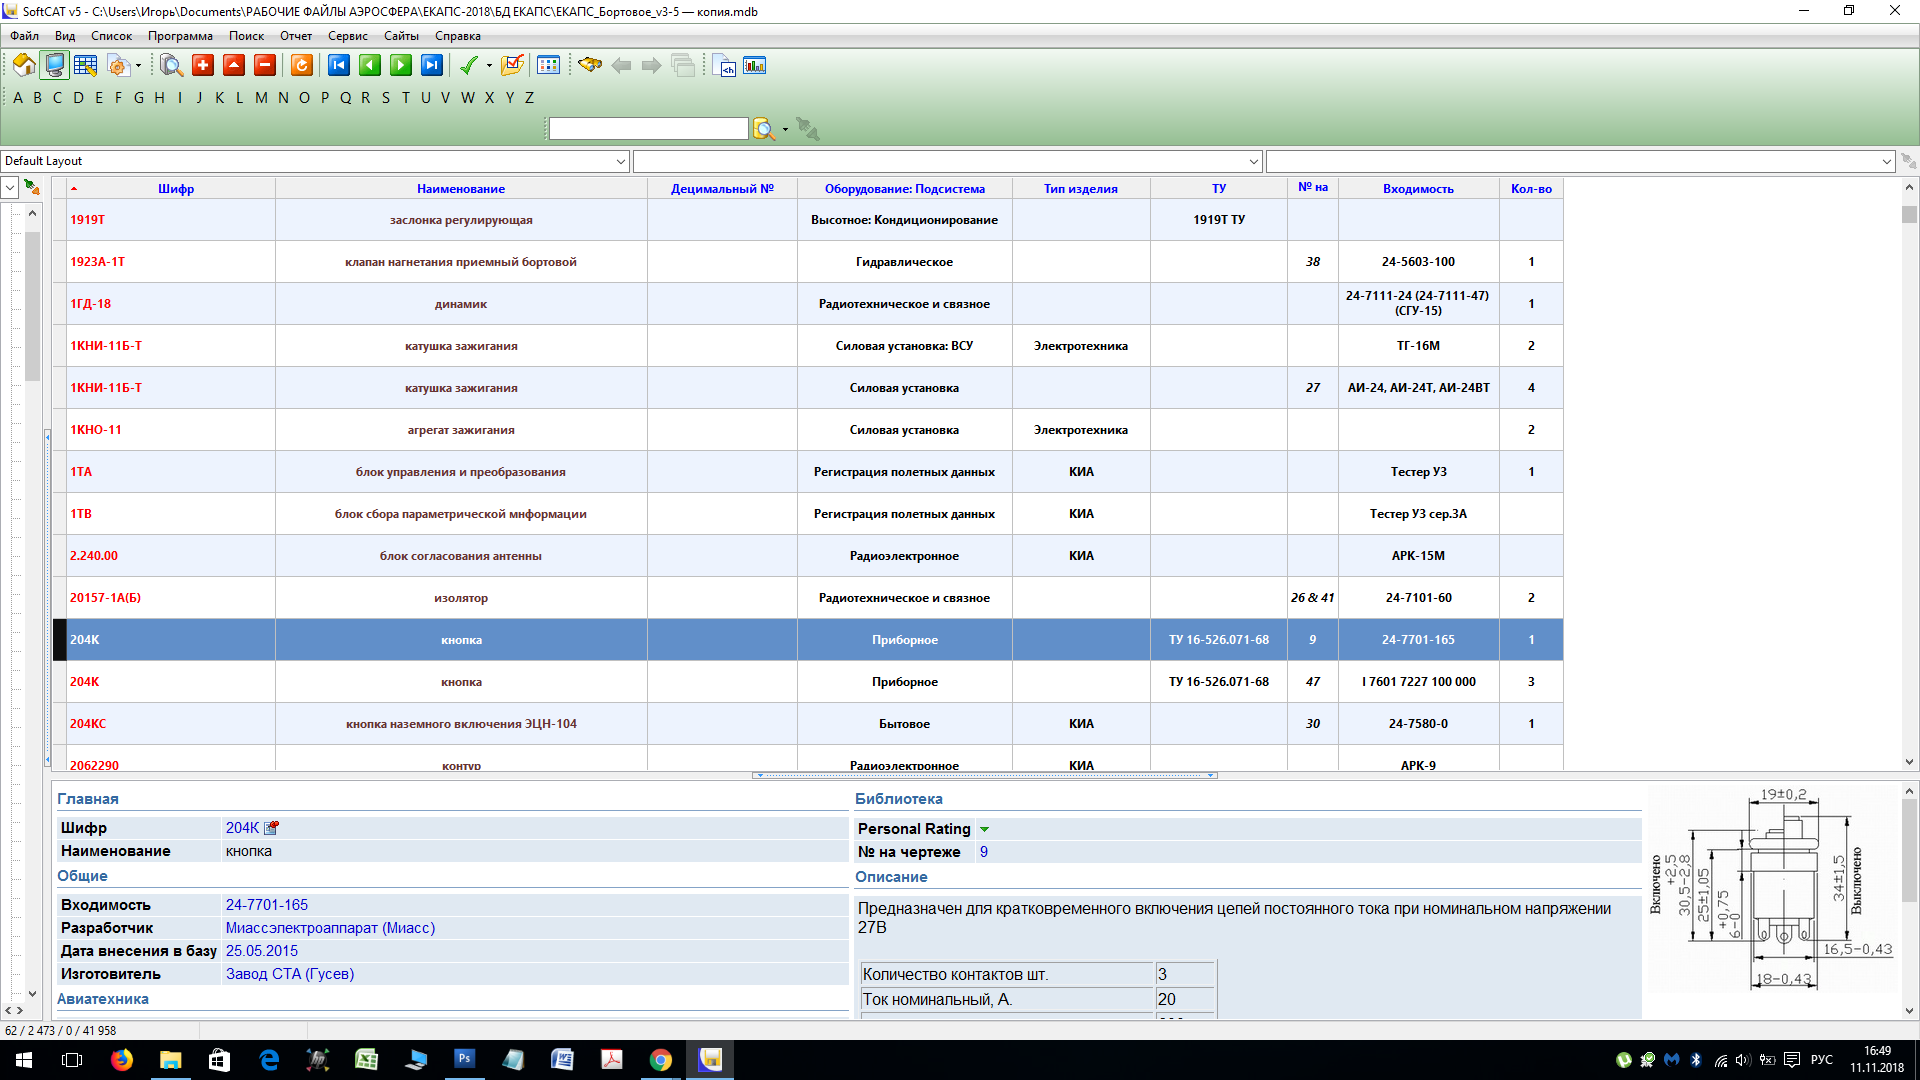The width and height of the screenshot is (1920, 1080).
Task: Open Excel from the taskbar
Action: tap(367, 1060)
